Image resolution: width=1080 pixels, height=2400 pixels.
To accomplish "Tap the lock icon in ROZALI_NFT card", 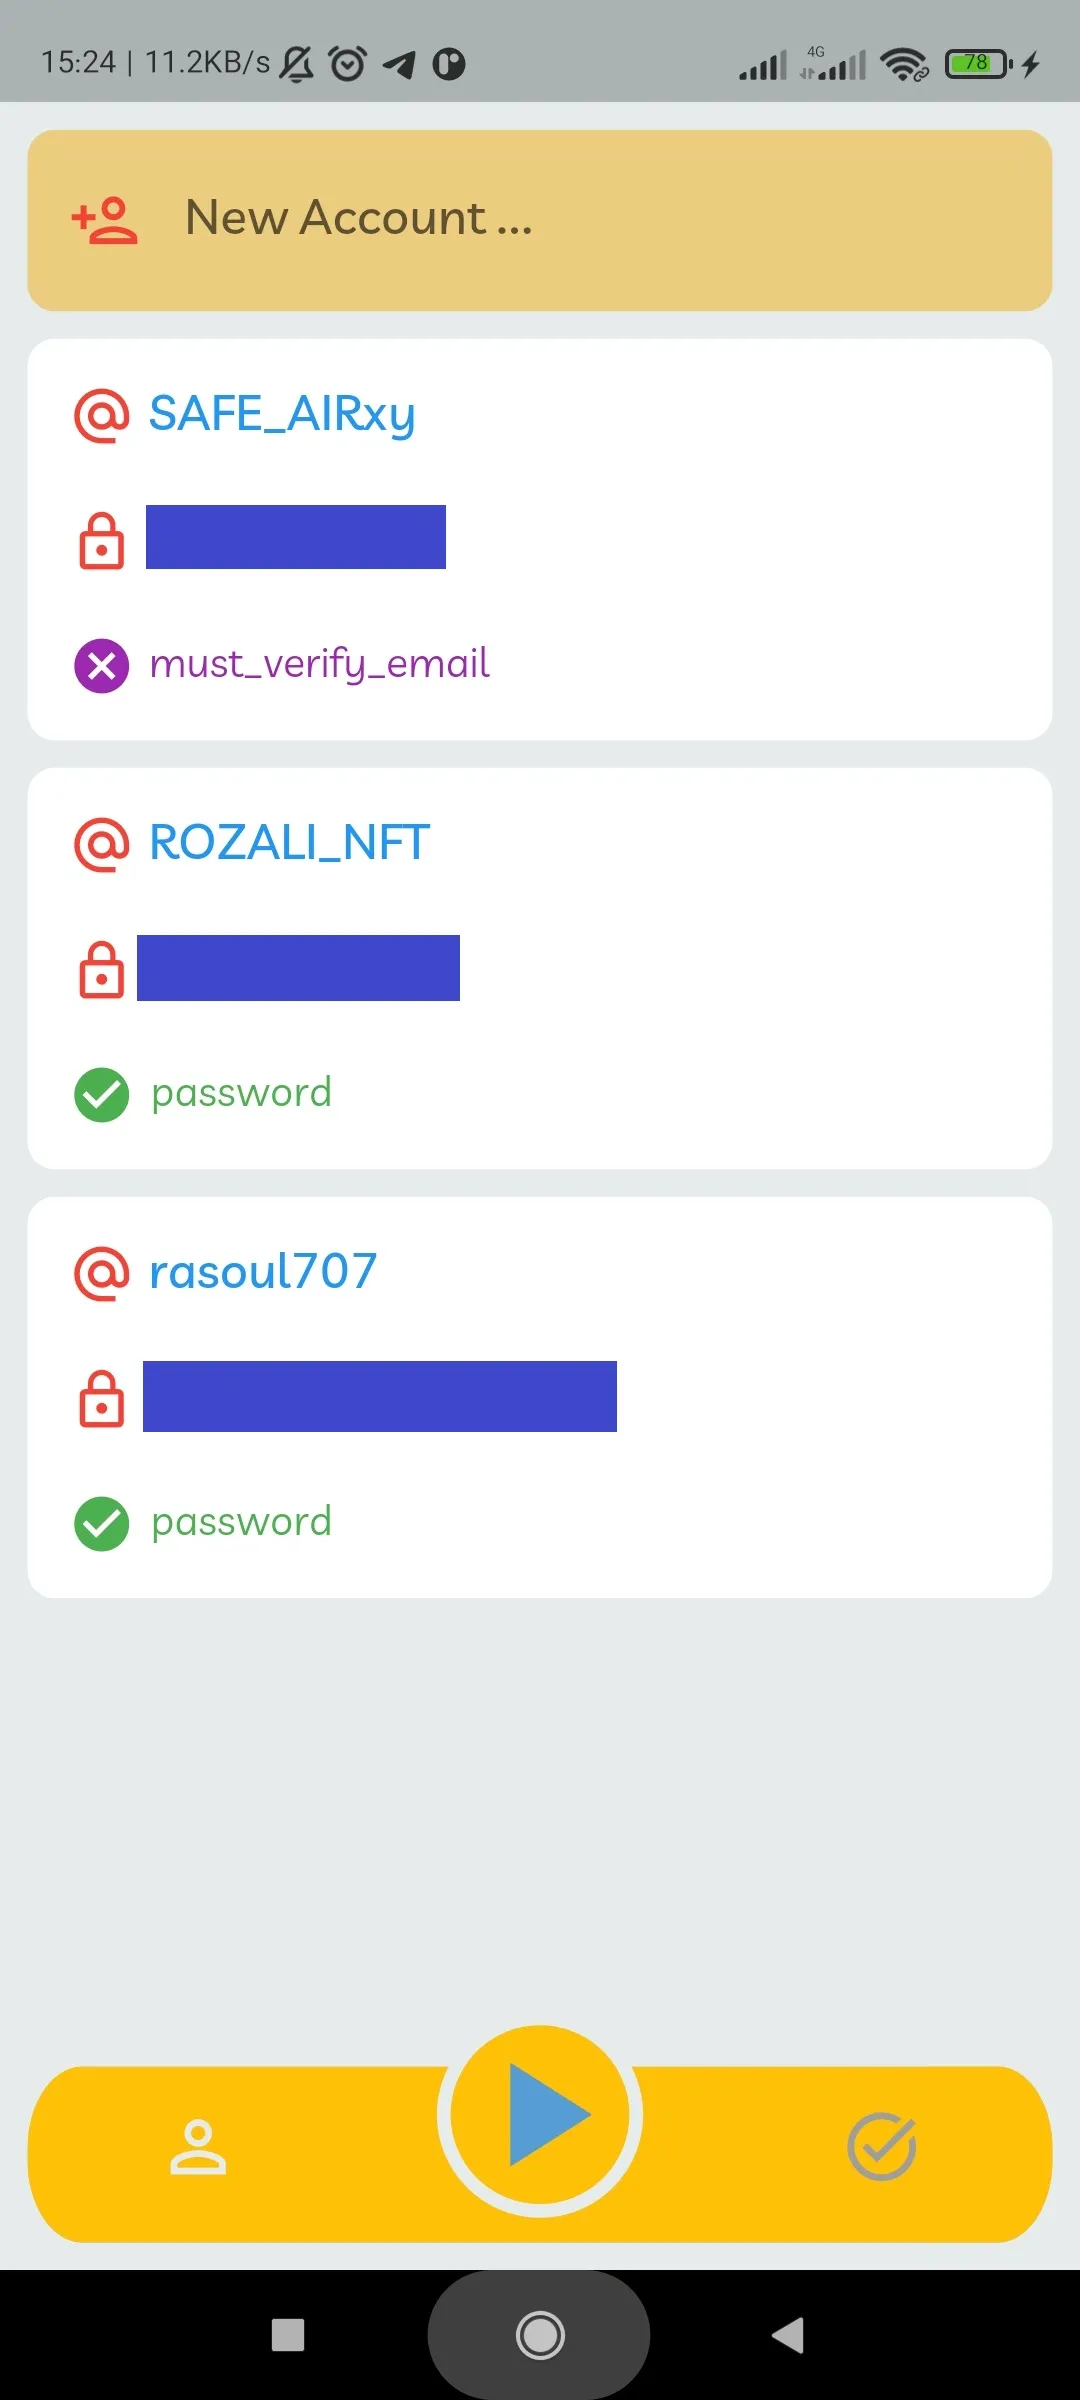I will click(x=102, y=969).
